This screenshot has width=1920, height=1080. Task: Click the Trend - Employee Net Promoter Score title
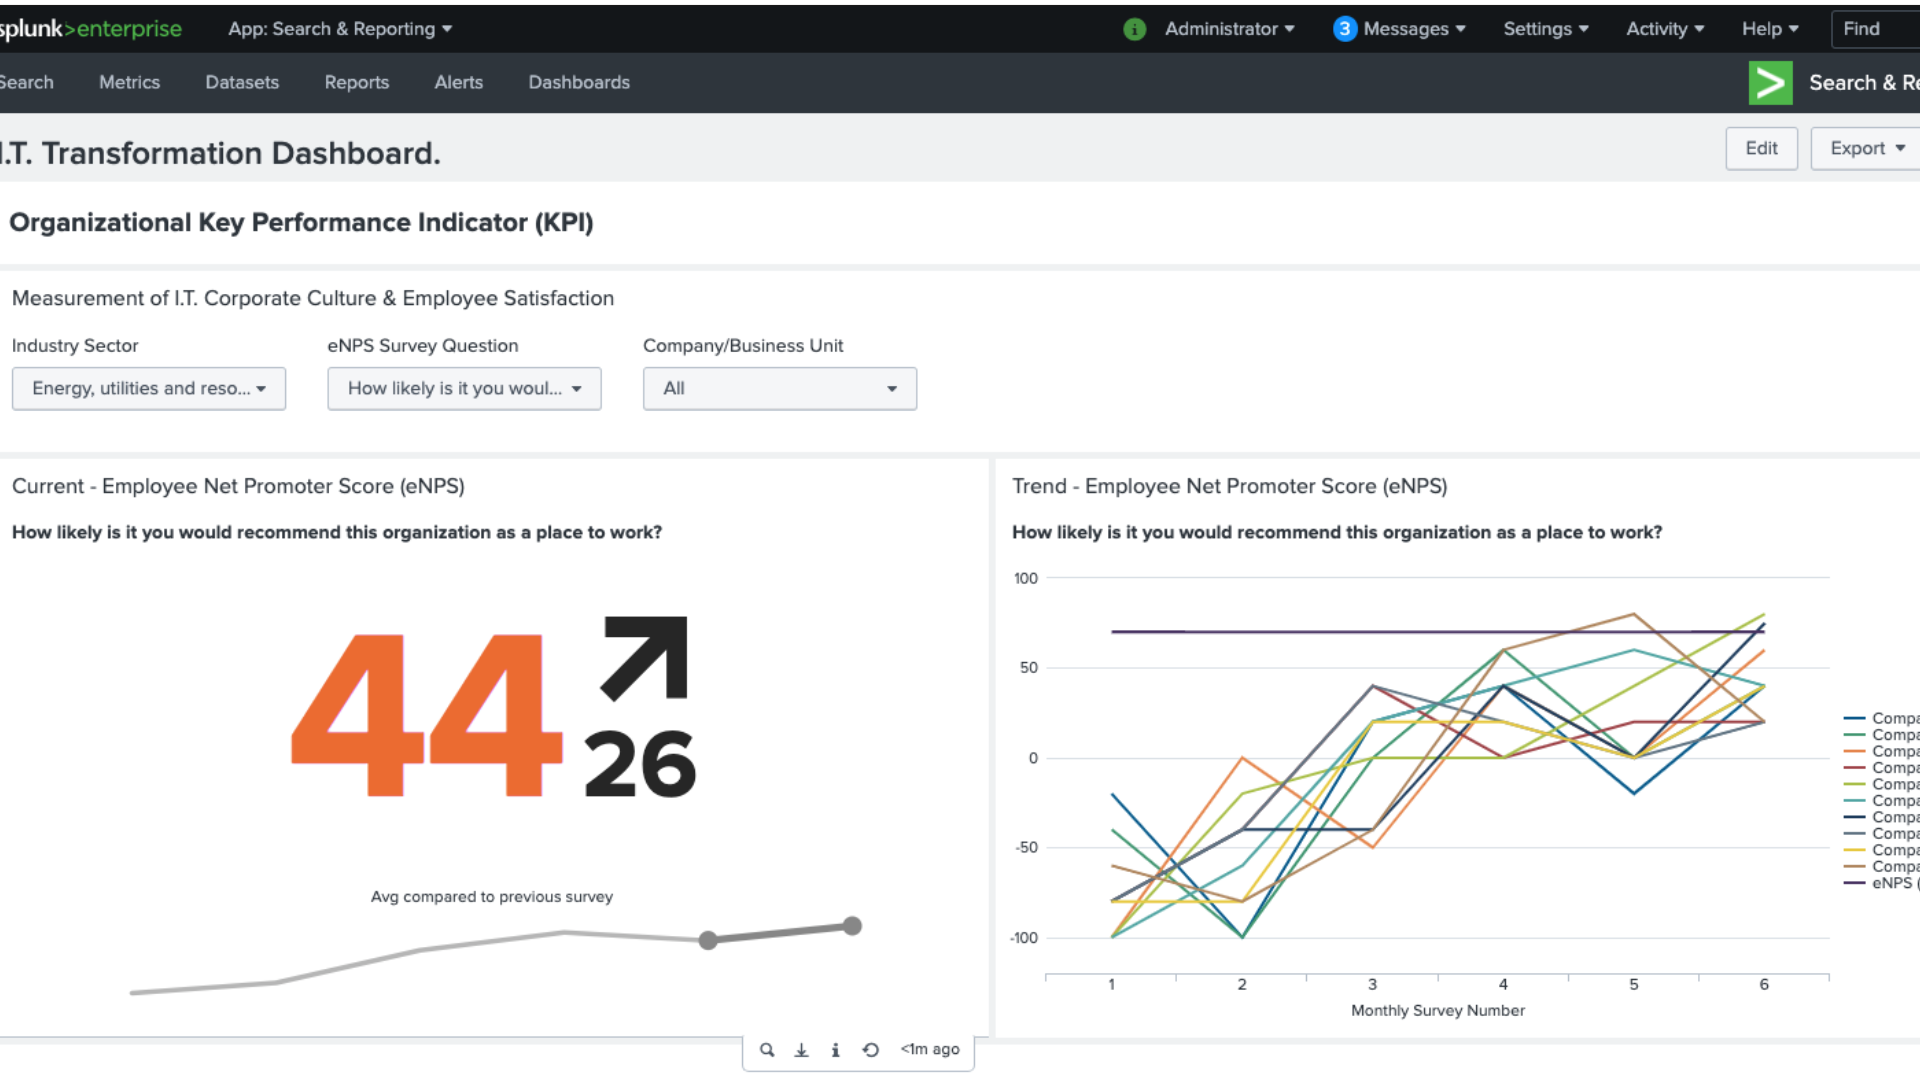(1229, 486)
